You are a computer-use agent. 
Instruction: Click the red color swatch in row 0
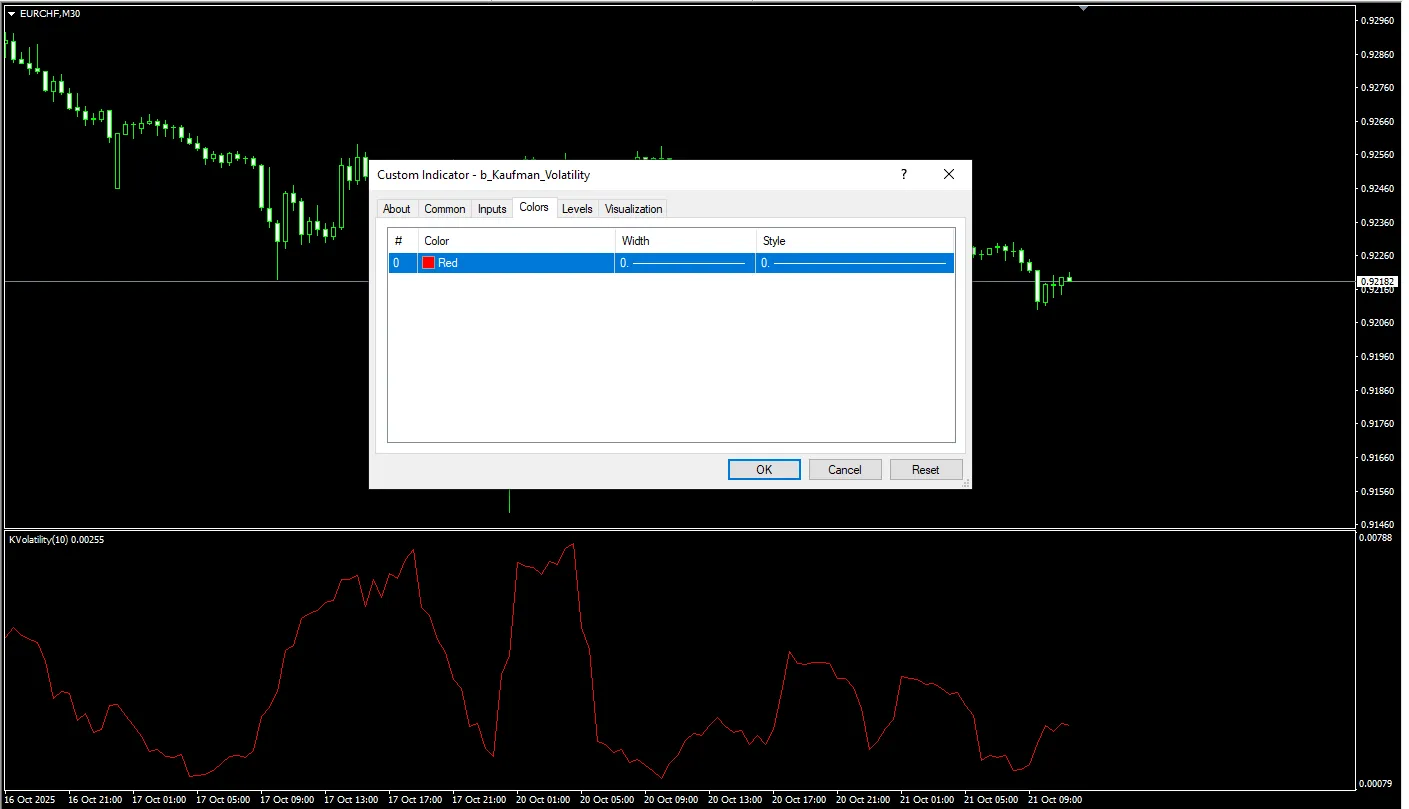429,263
